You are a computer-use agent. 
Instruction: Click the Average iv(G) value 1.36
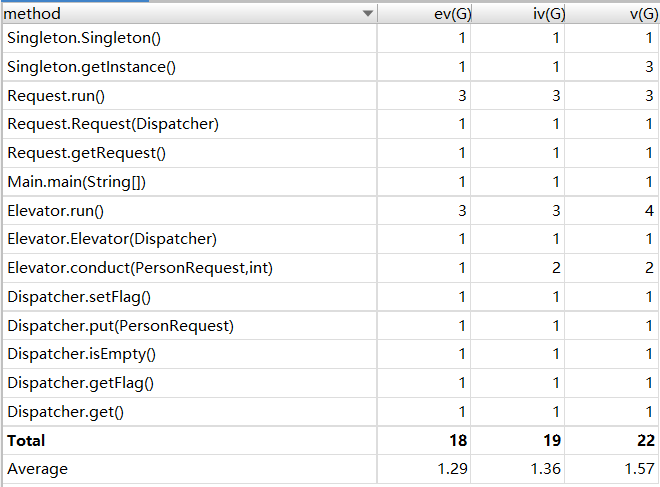coord(546,469)
